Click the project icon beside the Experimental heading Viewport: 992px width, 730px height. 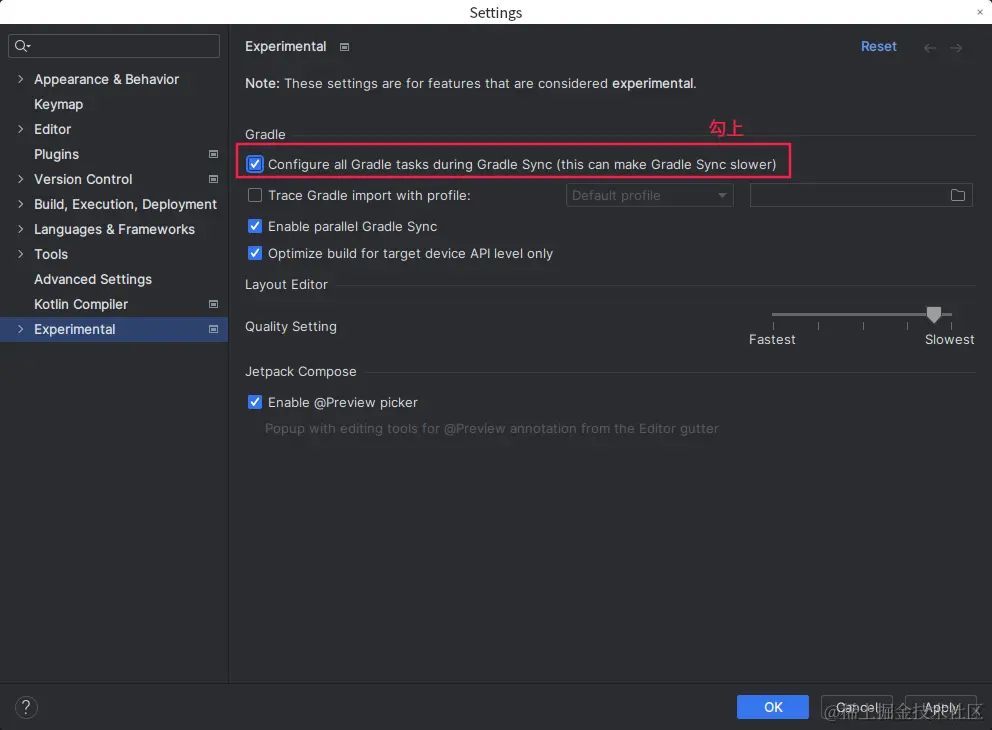[344, 47]
